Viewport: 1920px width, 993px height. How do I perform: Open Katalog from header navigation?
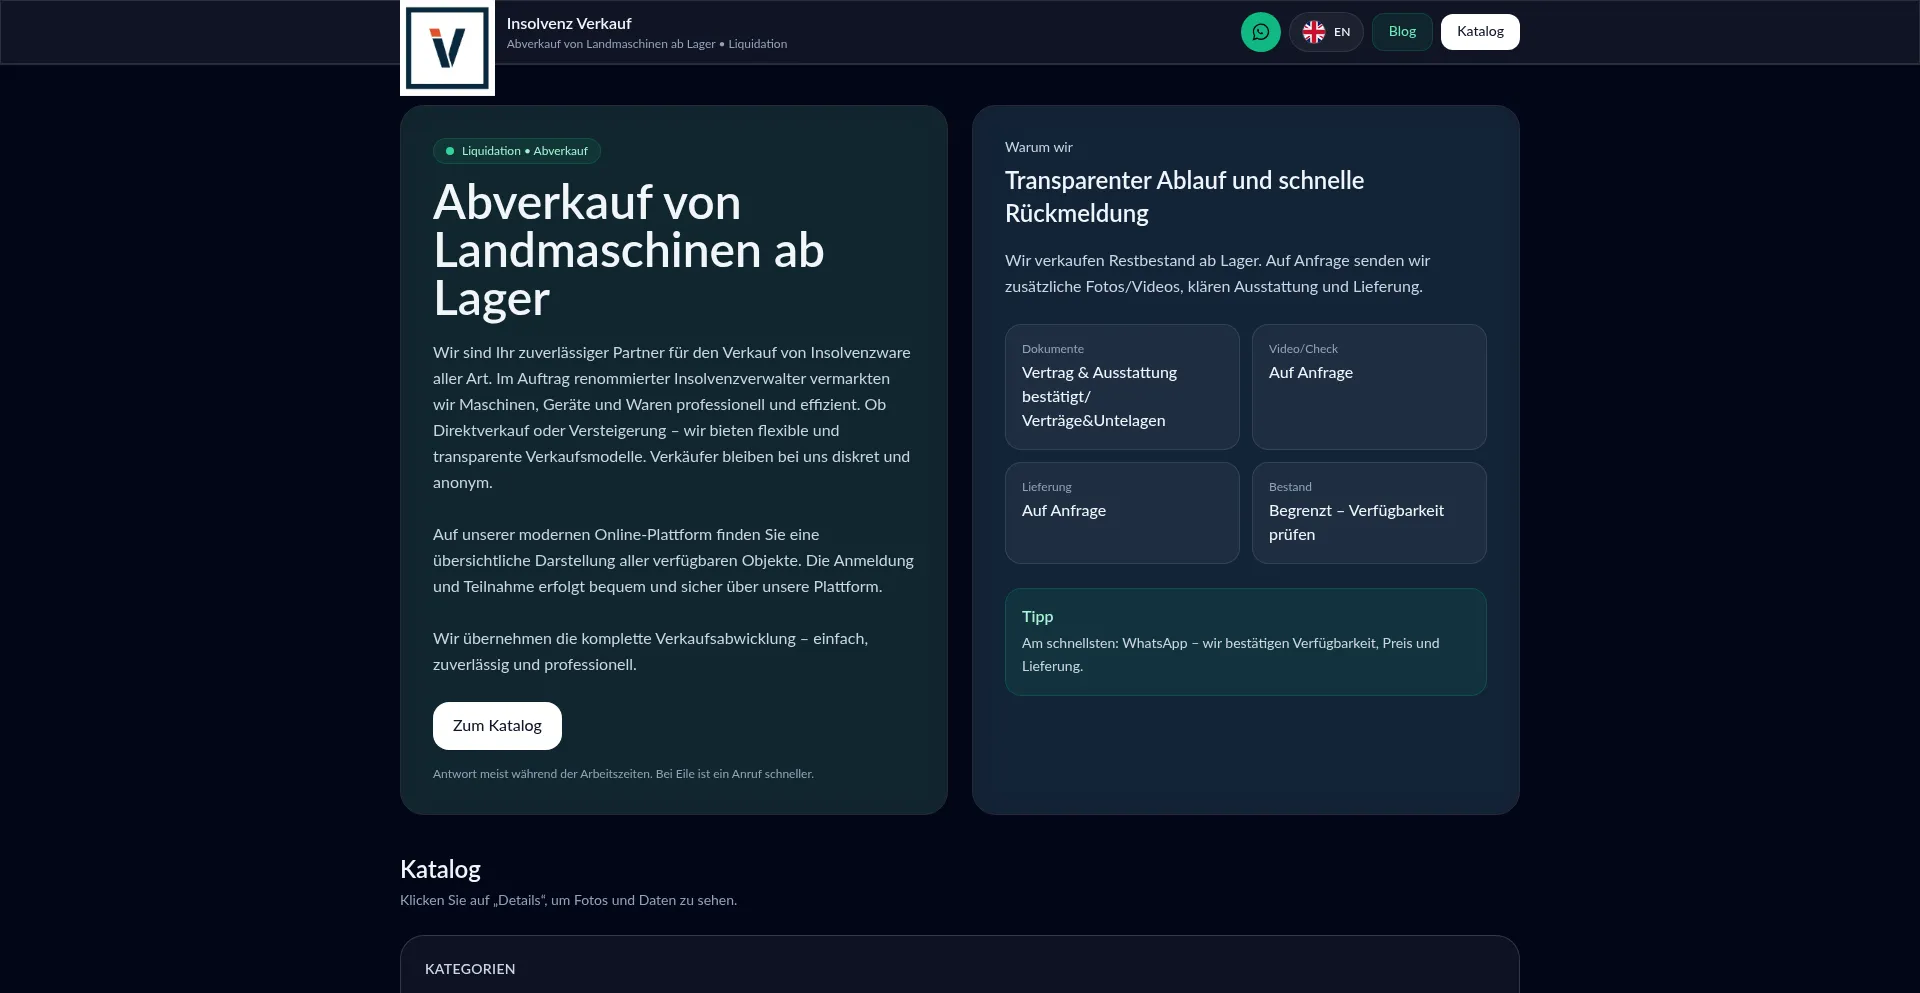(1480, 32)
